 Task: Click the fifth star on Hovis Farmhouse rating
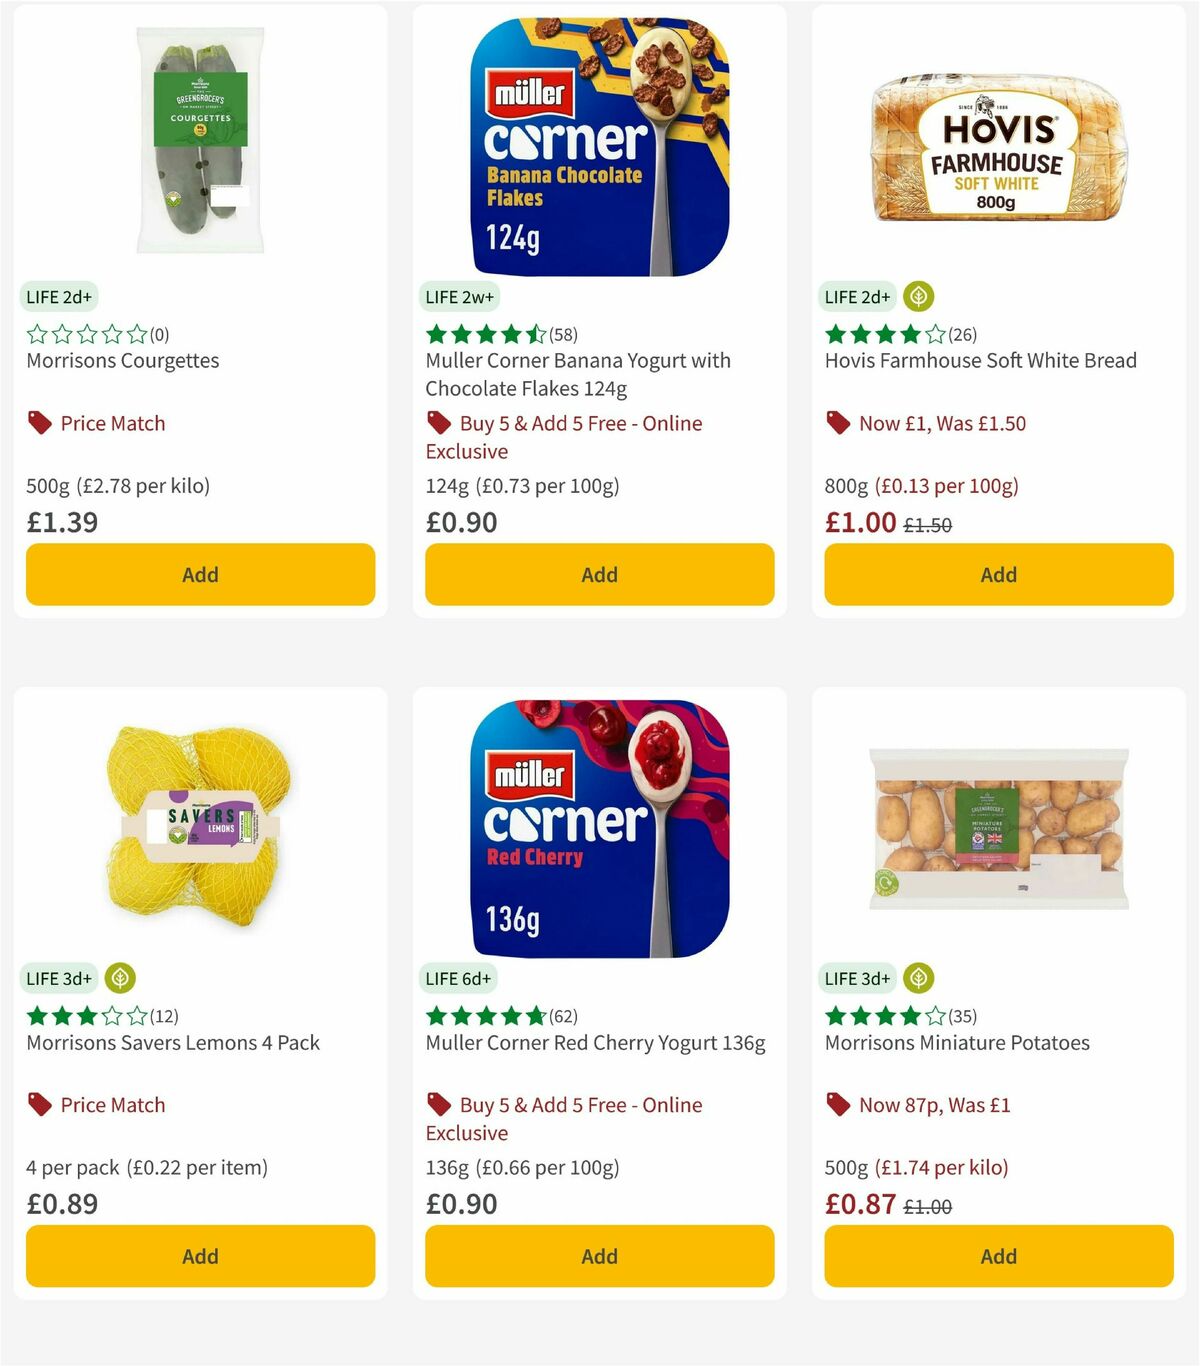click(x=933, y=335)
